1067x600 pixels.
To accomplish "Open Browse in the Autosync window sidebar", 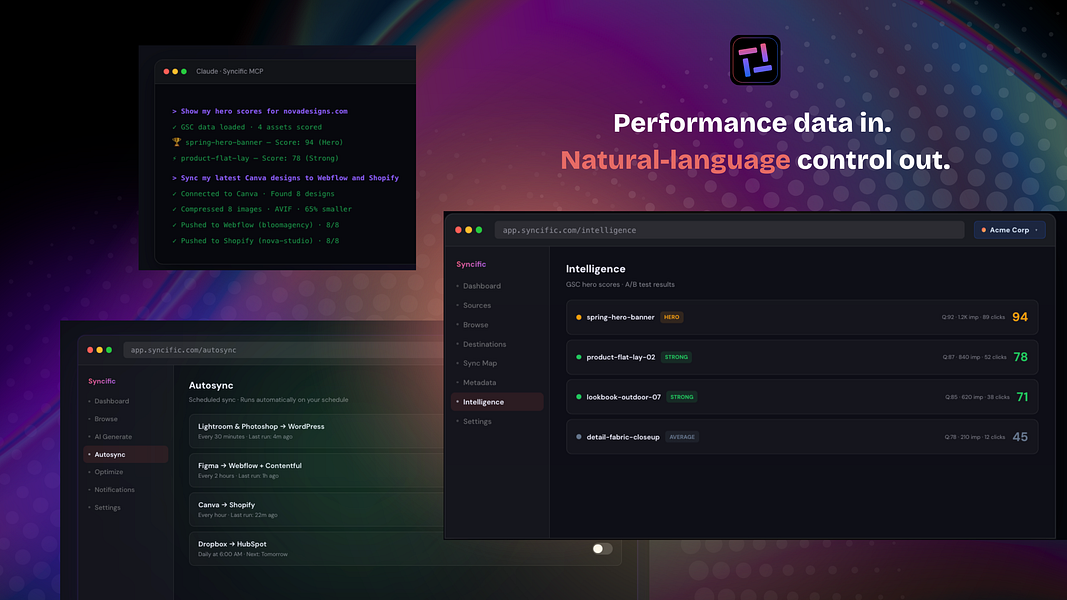I will click(x=105, y=419).
